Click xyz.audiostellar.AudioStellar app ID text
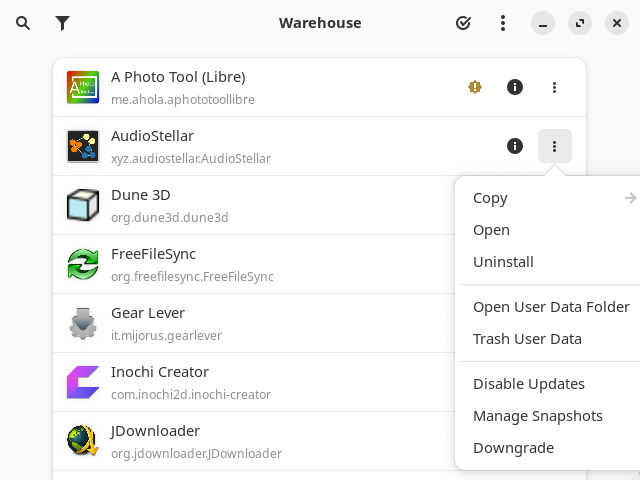The height and width of the screenshot is (480, 640). pyautogui.click(x=191, y=158)
